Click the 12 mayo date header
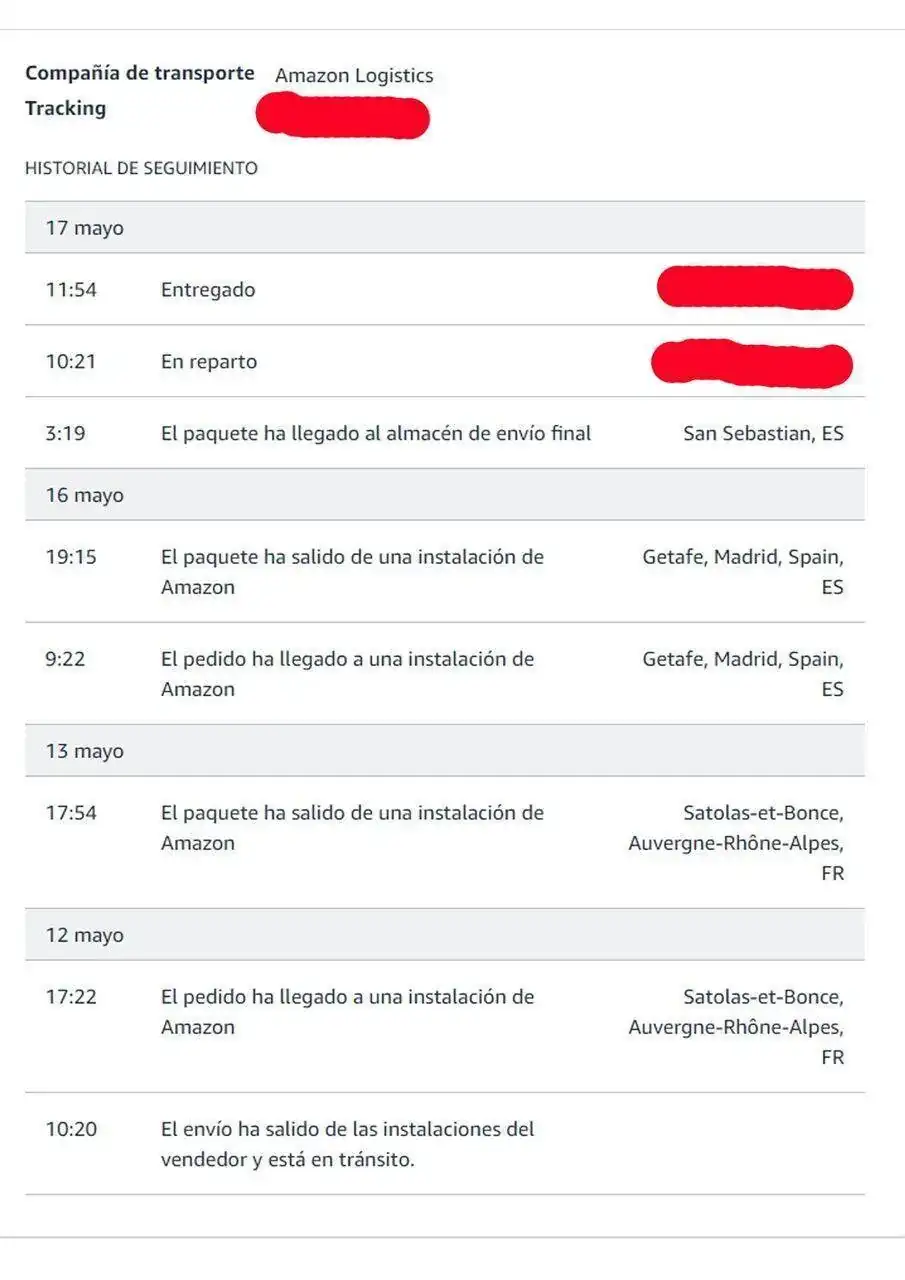Viewport: 905px width, 1280px height. (85, 935)
